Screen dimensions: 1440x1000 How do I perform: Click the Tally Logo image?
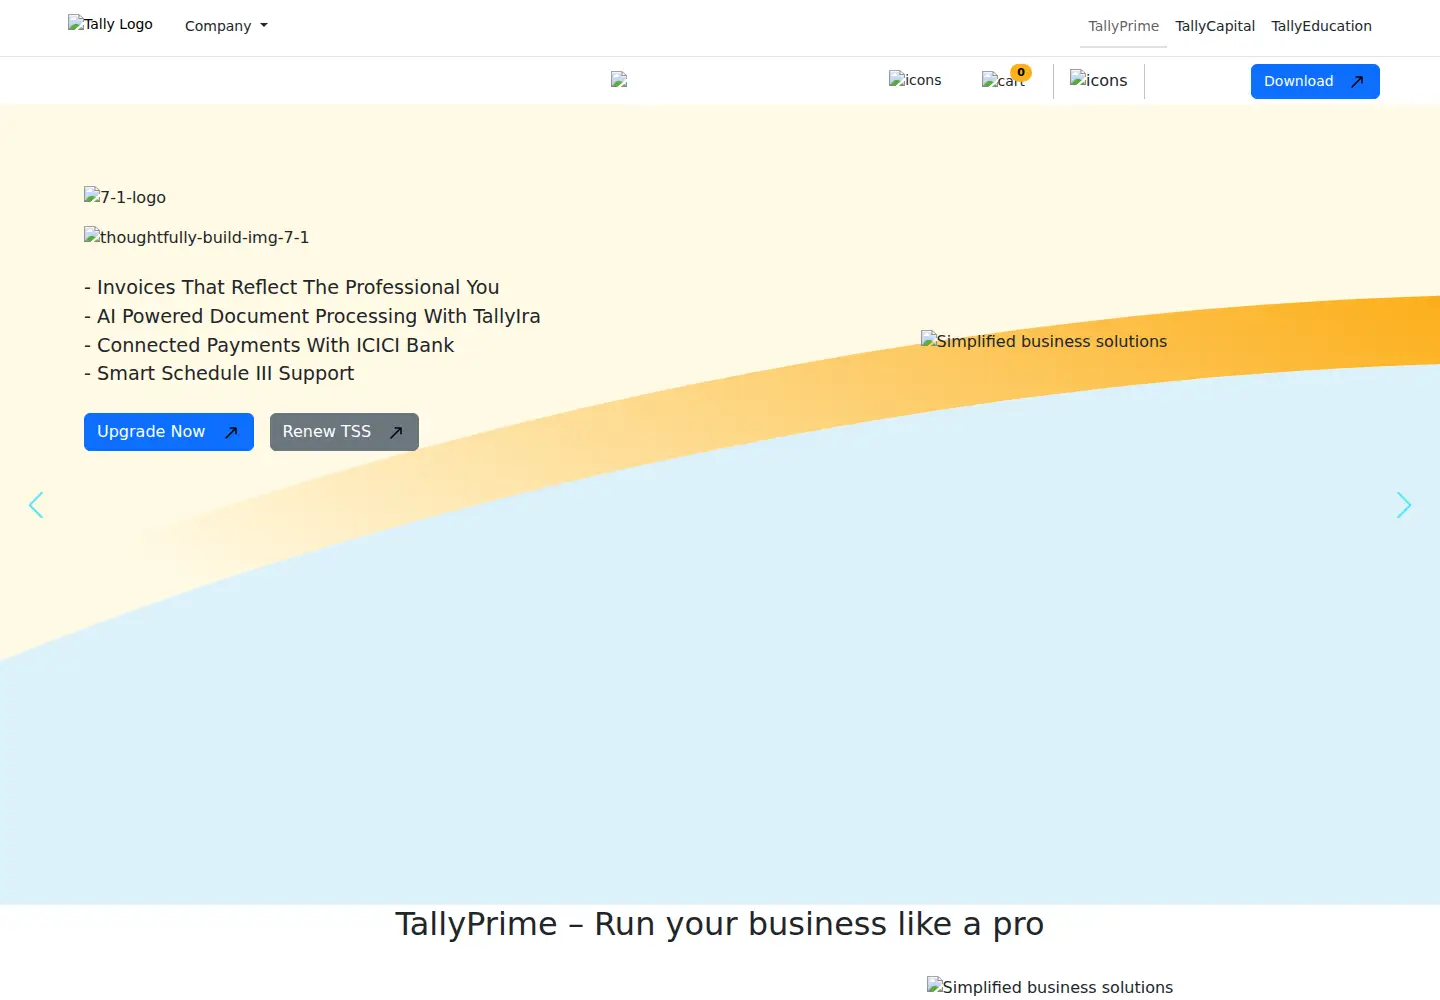click(110, 24)
